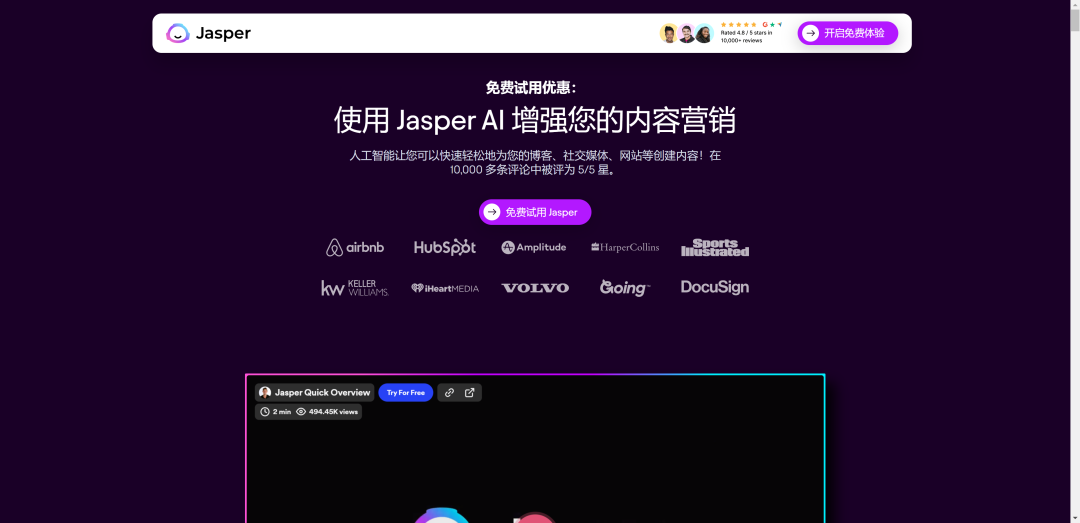Click the 人工智能让您可以快速 description paragraph

click(x=535, y=163)
